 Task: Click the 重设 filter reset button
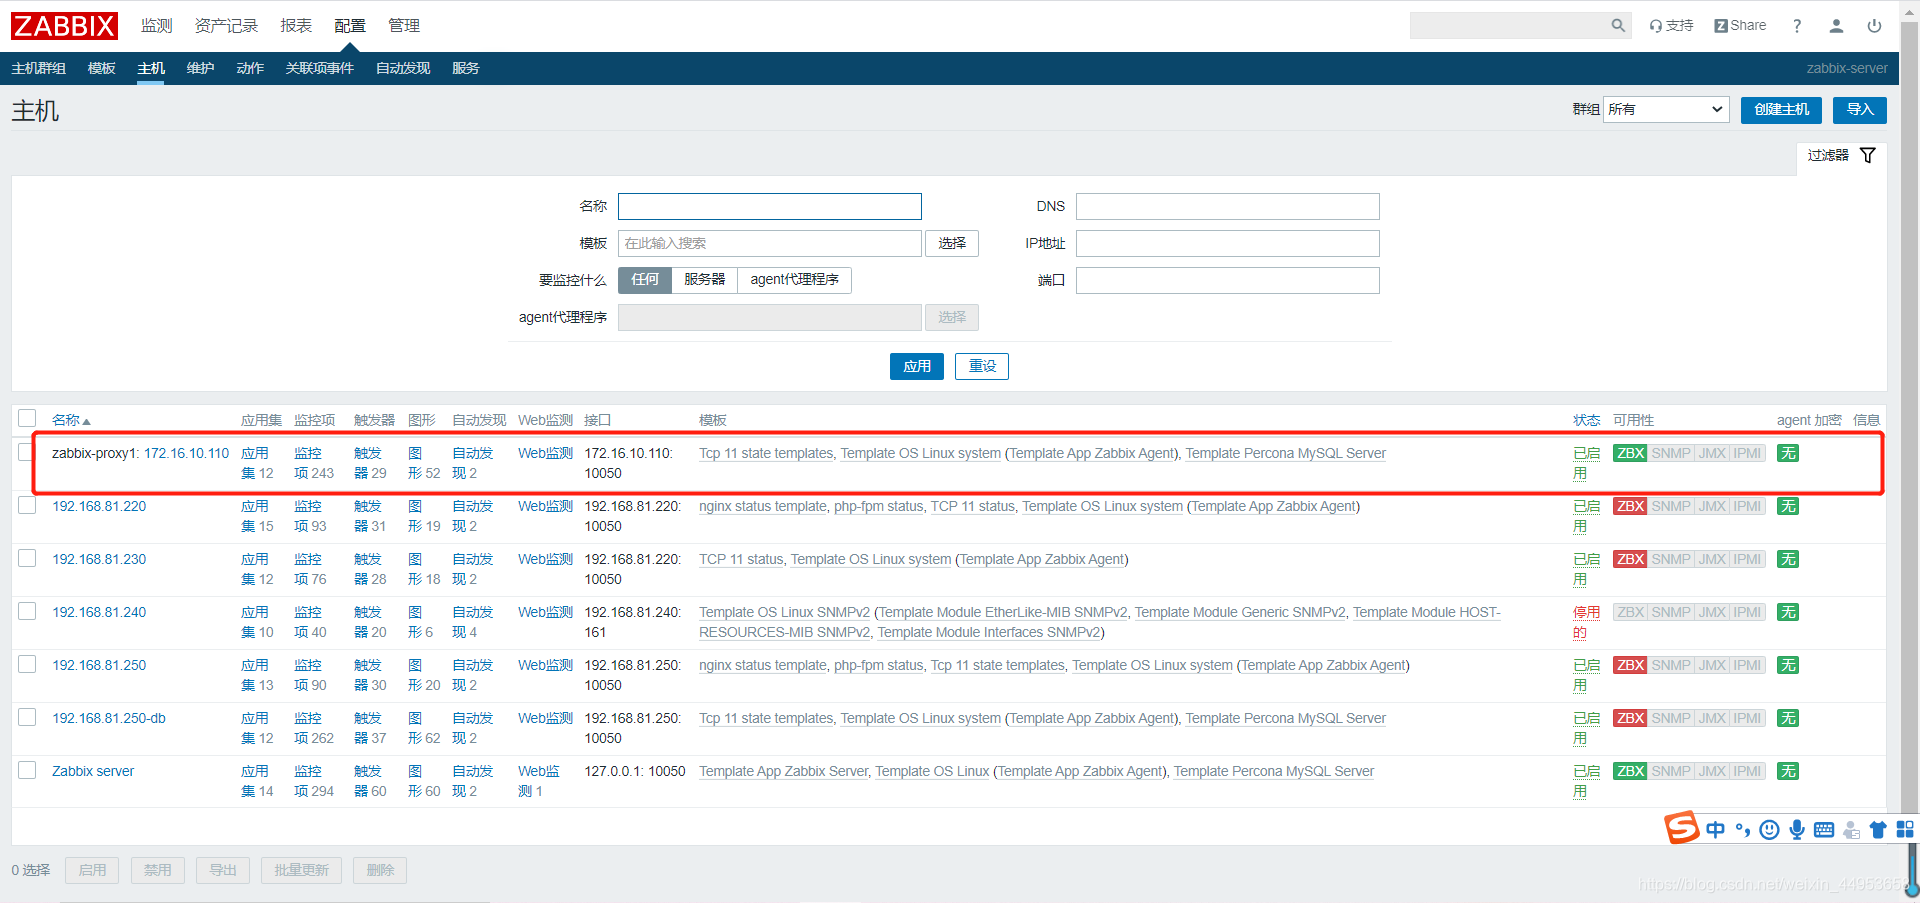pos(982,366)
